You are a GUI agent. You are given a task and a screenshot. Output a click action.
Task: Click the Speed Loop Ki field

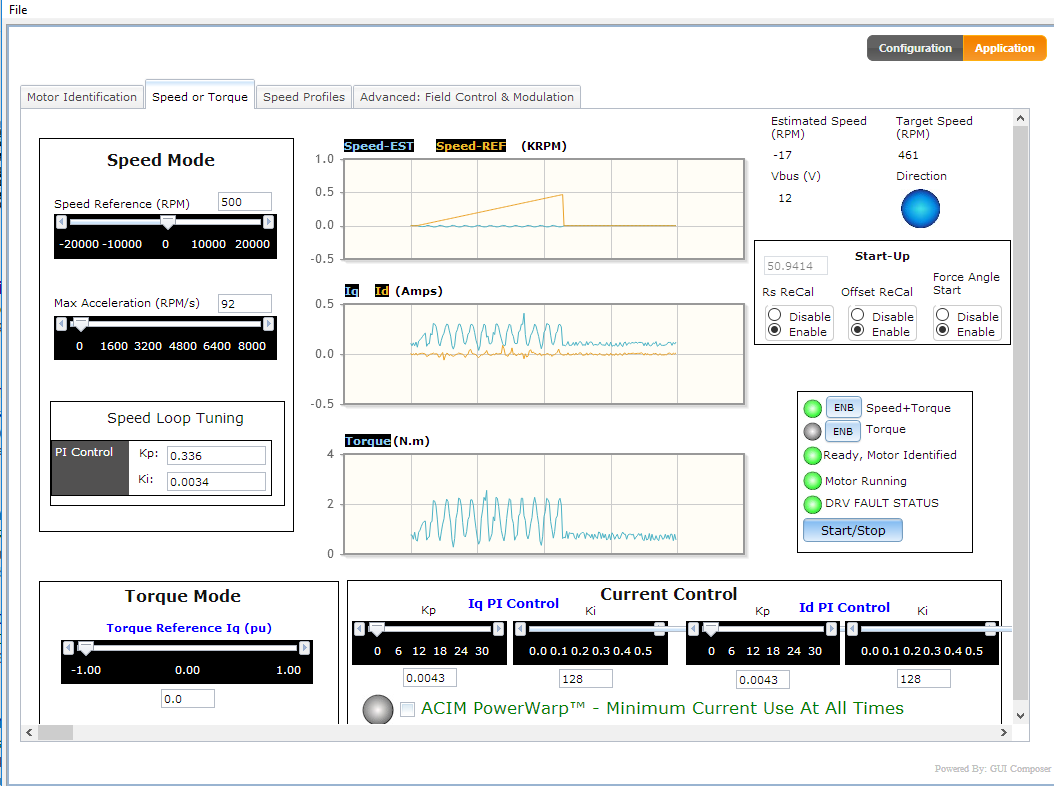pos(216,481)
